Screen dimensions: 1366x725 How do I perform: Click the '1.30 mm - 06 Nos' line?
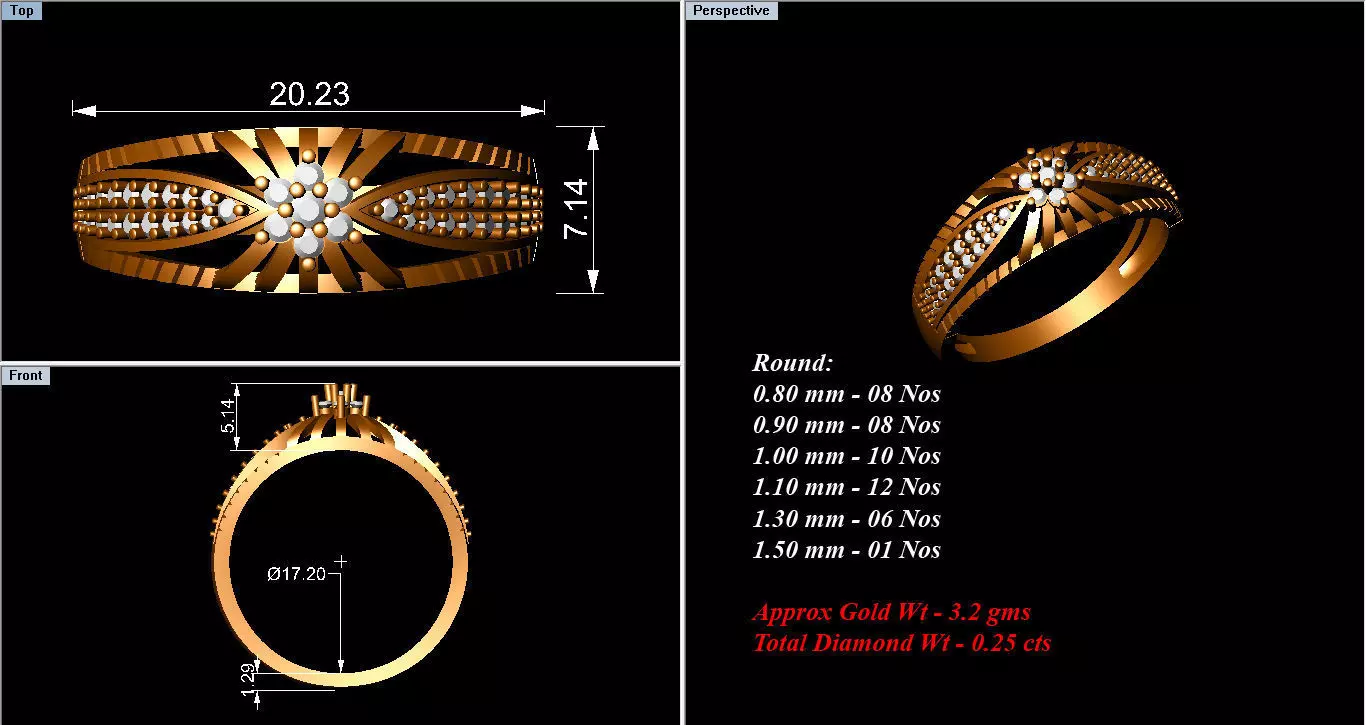click(847, 518)
